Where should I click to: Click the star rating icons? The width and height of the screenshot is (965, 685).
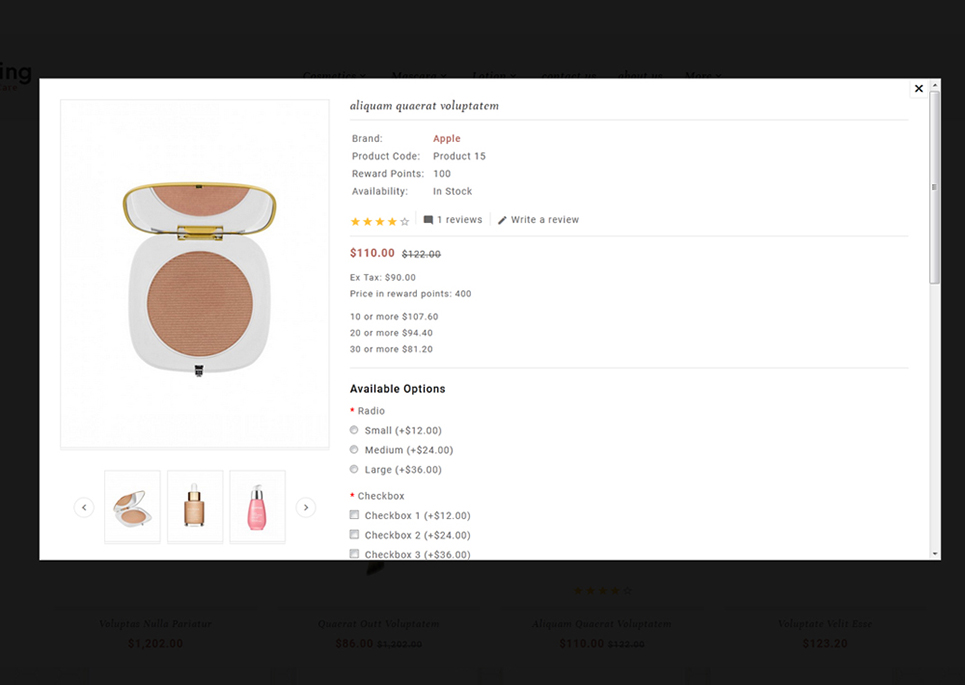(379, 221)
